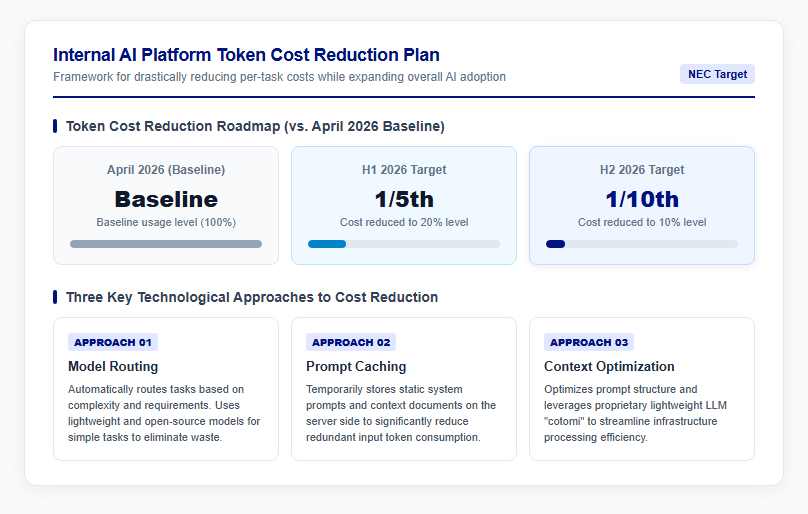Click the '1/10th' value

point(642,199)
